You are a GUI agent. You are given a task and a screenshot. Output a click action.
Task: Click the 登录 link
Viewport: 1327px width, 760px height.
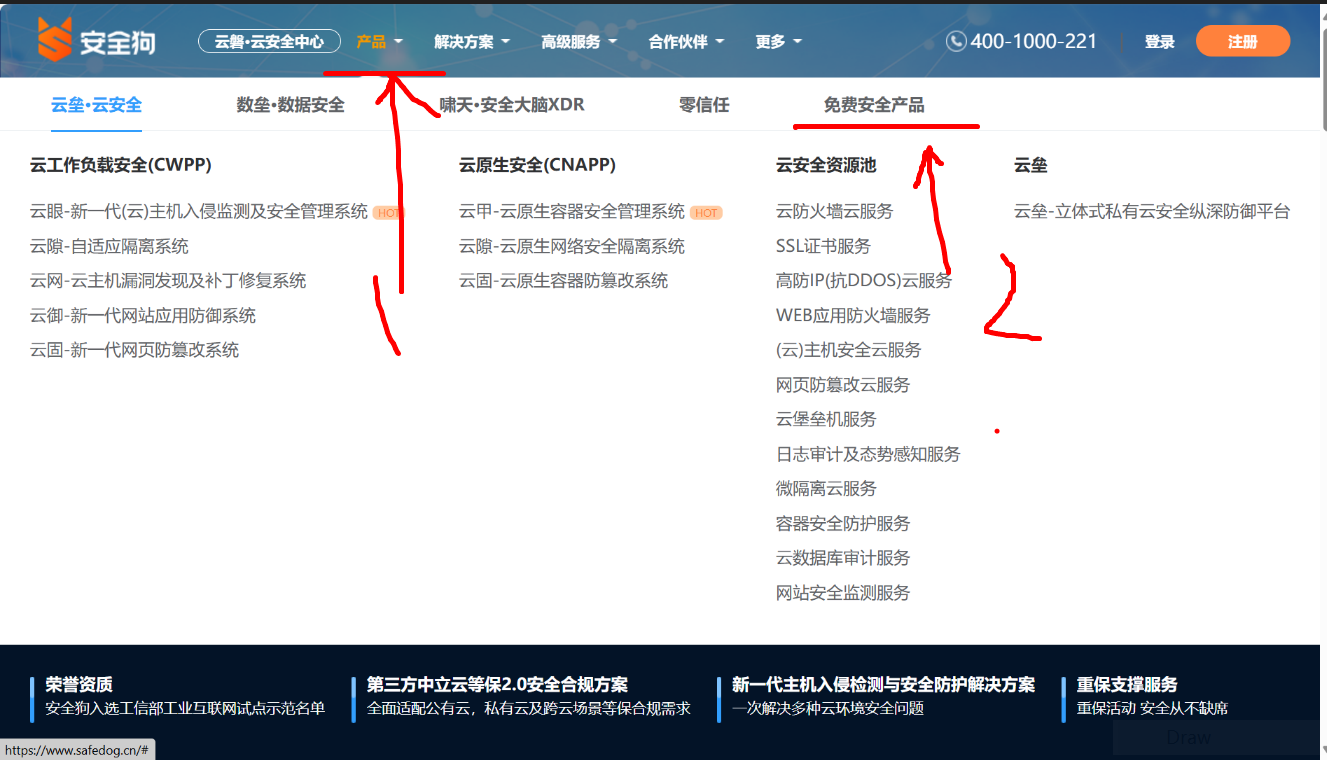click(x=1160, y=41)
